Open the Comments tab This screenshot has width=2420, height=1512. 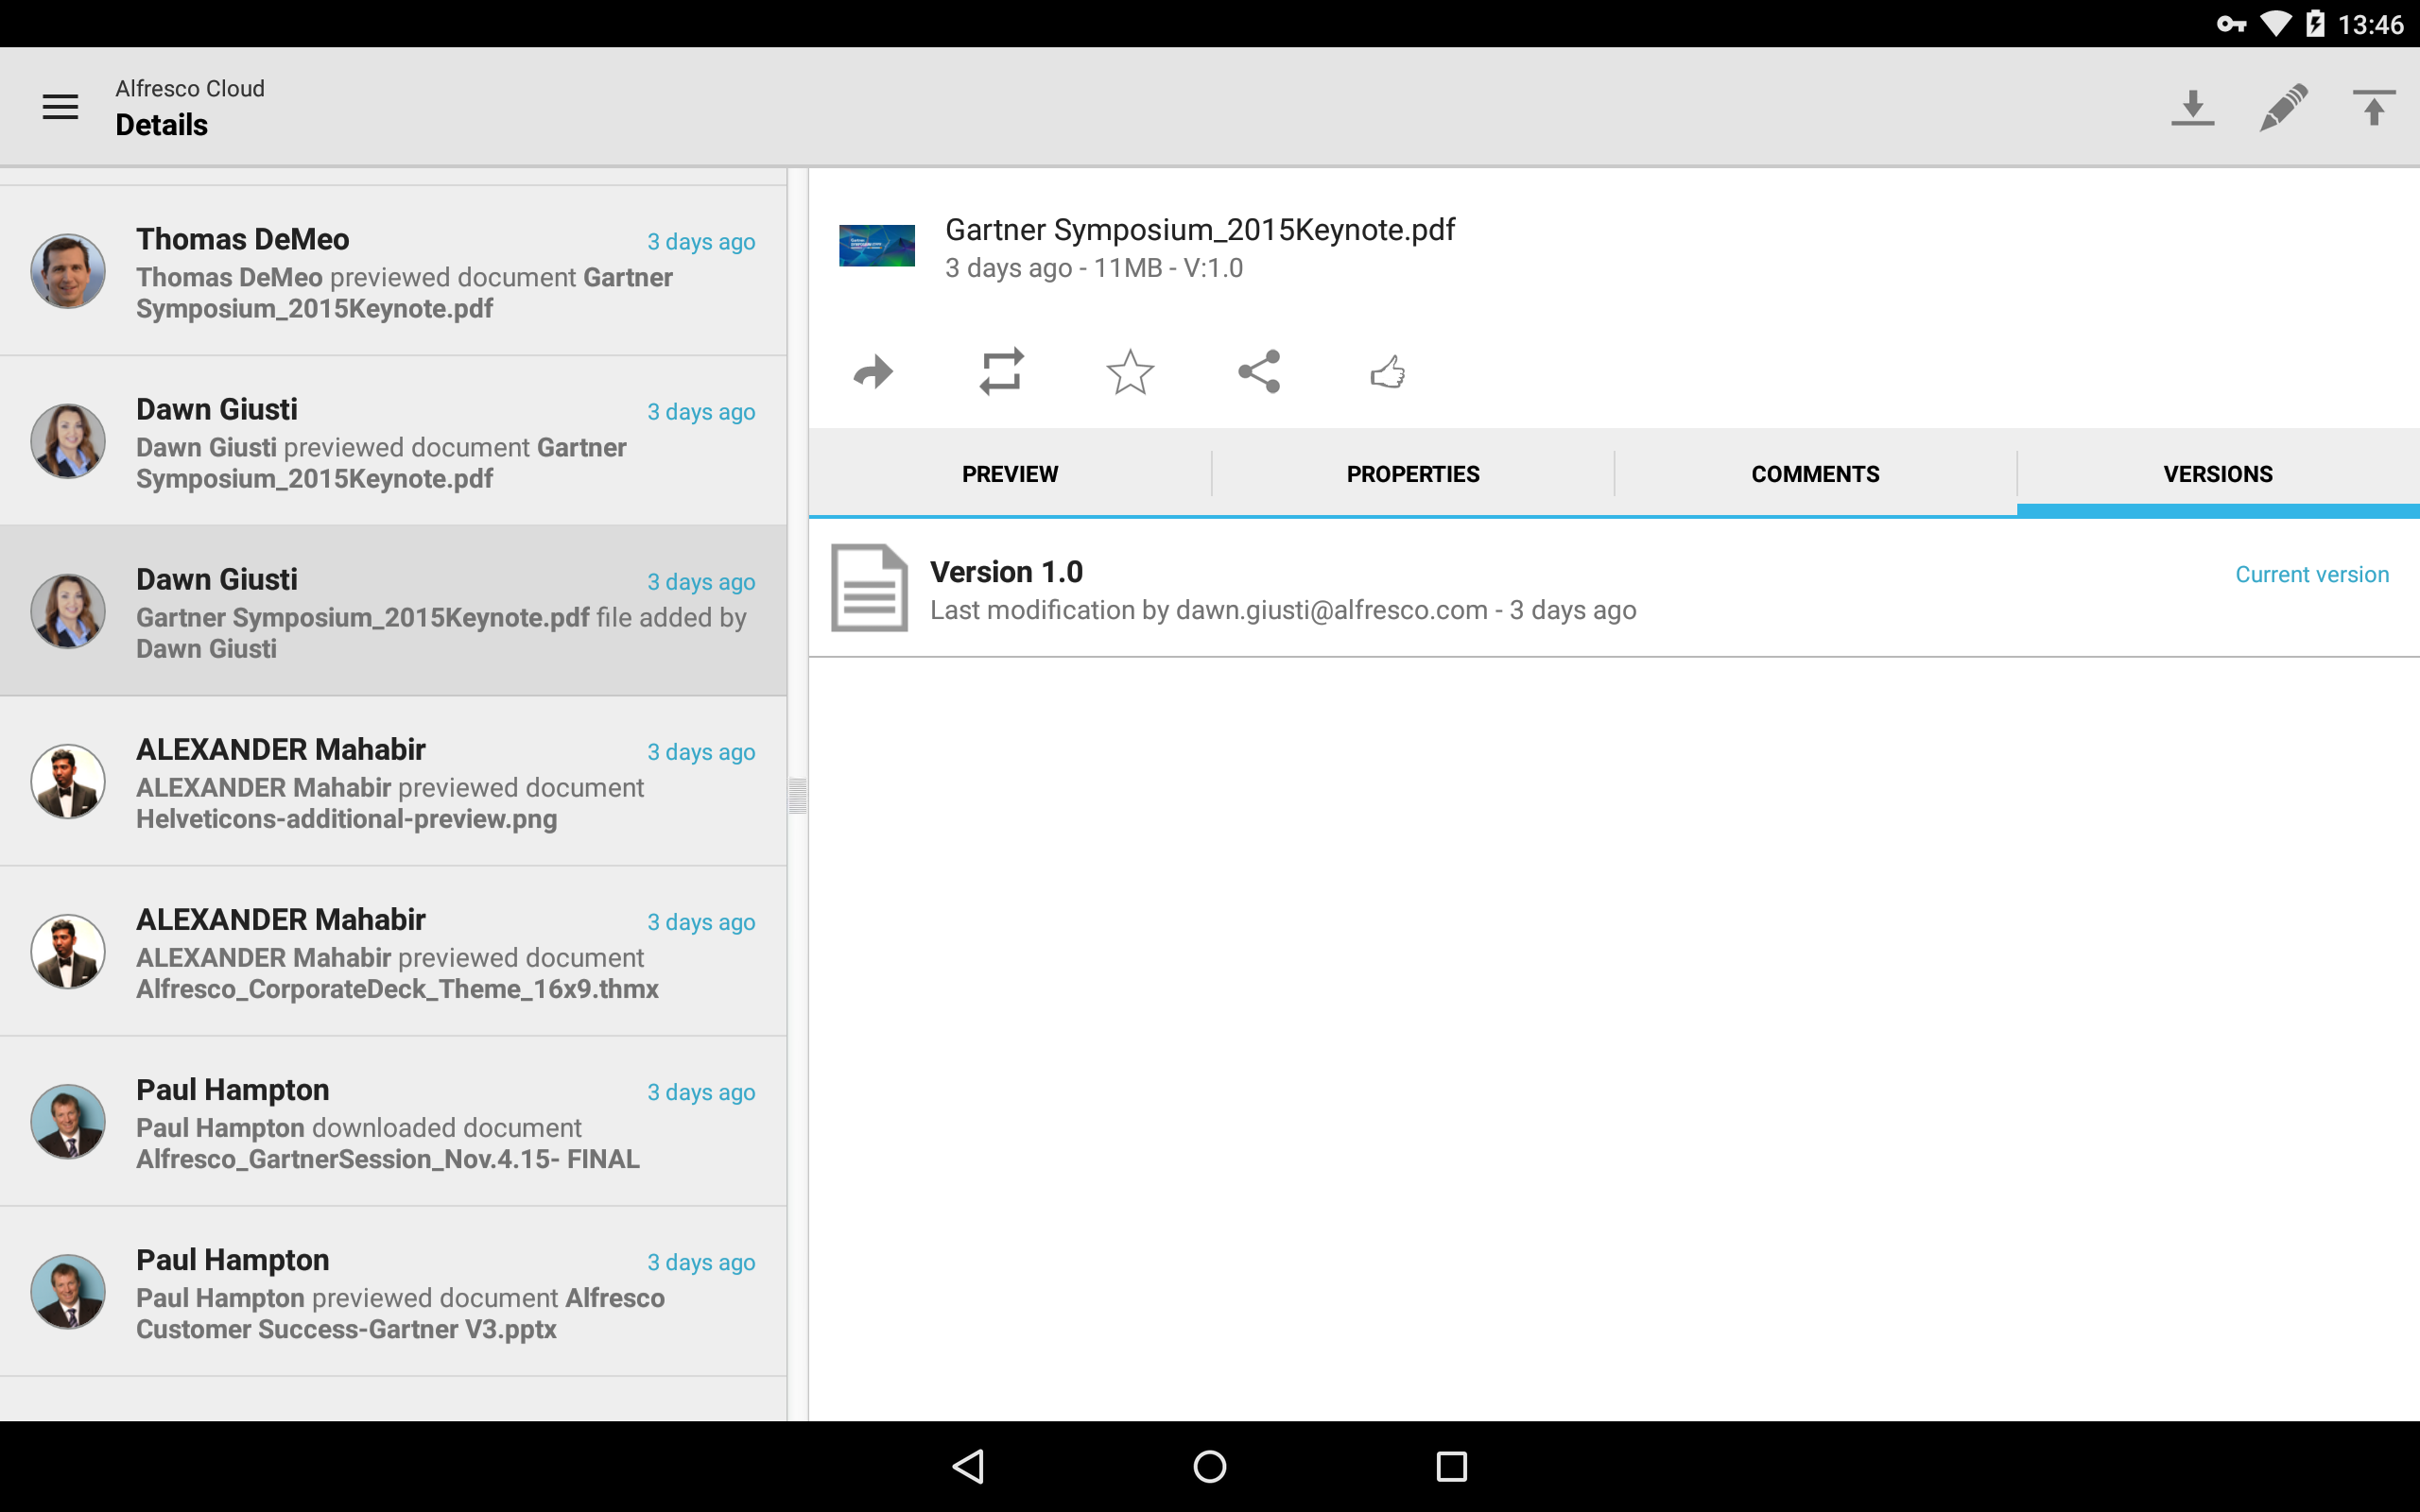tap(1815, 473)
